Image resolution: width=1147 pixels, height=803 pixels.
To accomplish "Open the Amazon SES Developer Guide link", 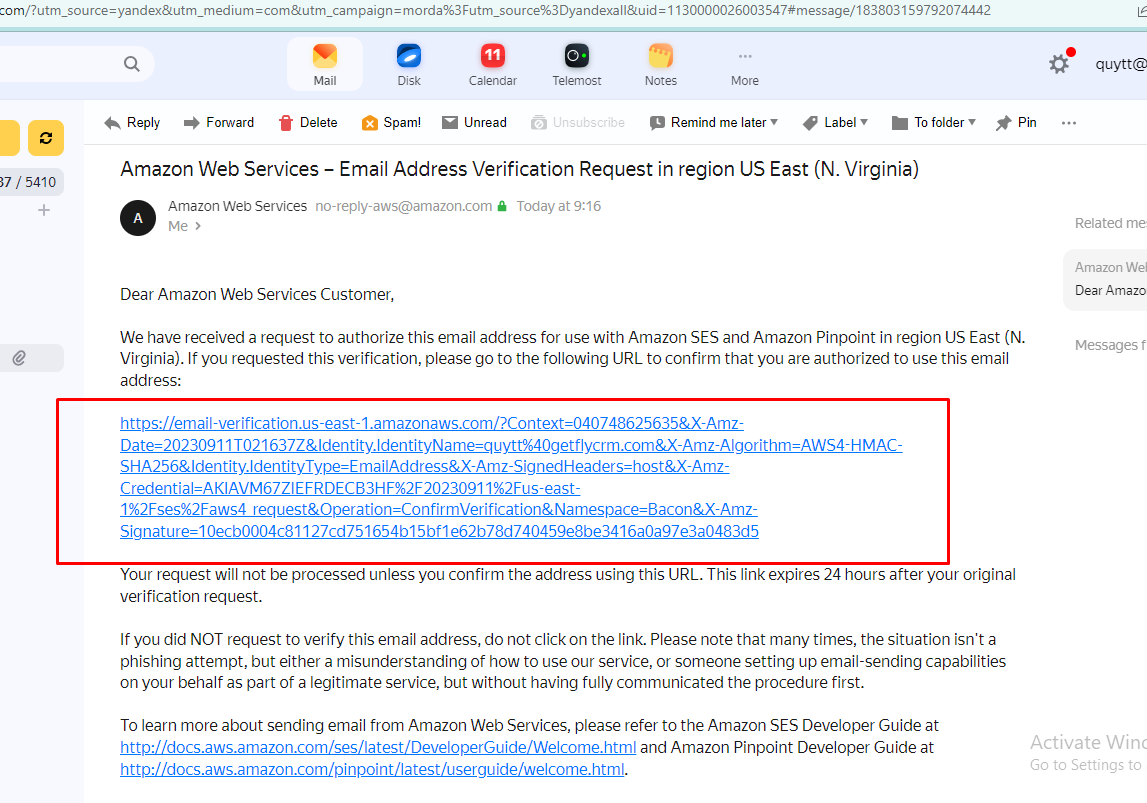I will [378, 747].
